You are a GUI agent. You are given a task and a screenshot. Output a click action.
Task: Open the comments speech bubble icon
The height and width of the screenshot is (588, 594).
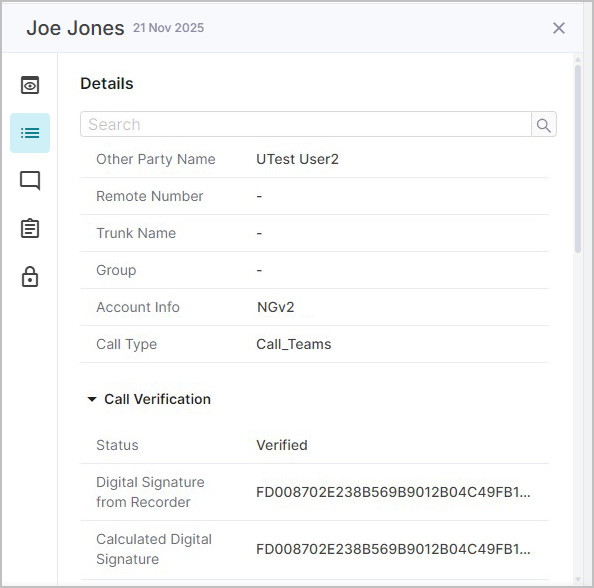[x=30, y=180]
